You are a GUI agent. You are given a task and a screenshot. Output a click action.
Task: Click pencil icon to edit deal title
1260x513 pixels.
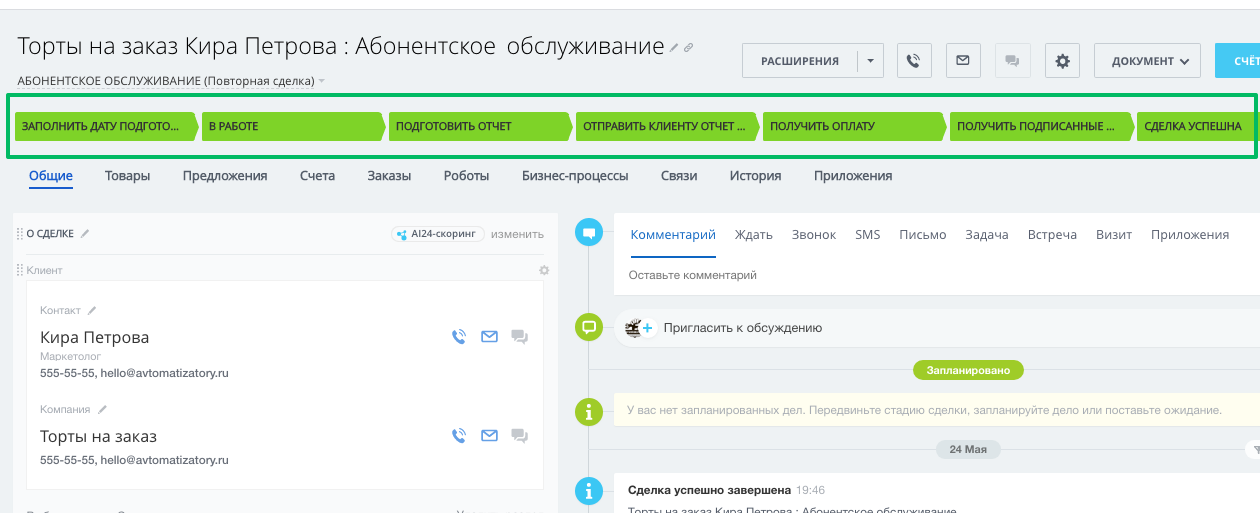point(674,48)
